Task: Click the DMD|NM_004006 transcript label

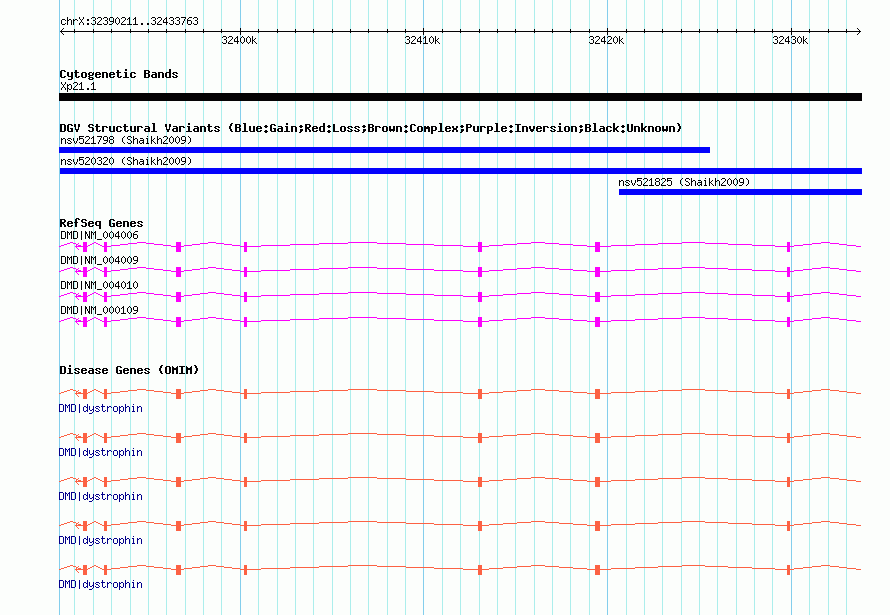Action: 99,235
